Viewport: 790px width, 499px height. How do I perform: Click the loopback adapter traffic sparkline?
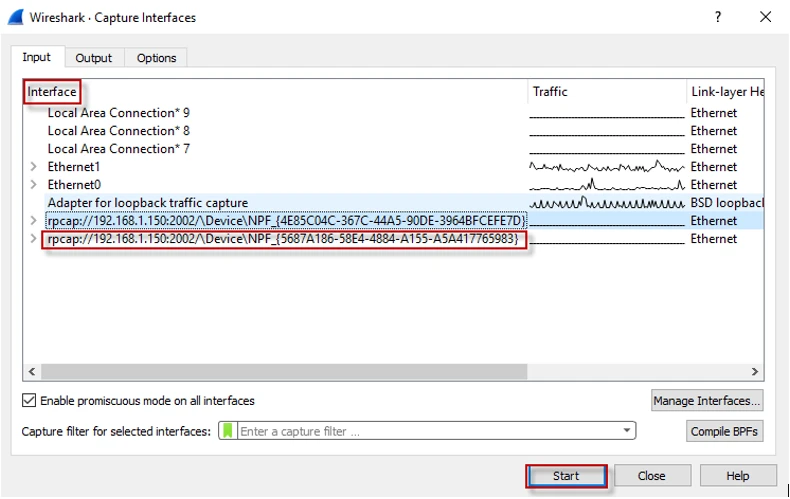point(606,203)
